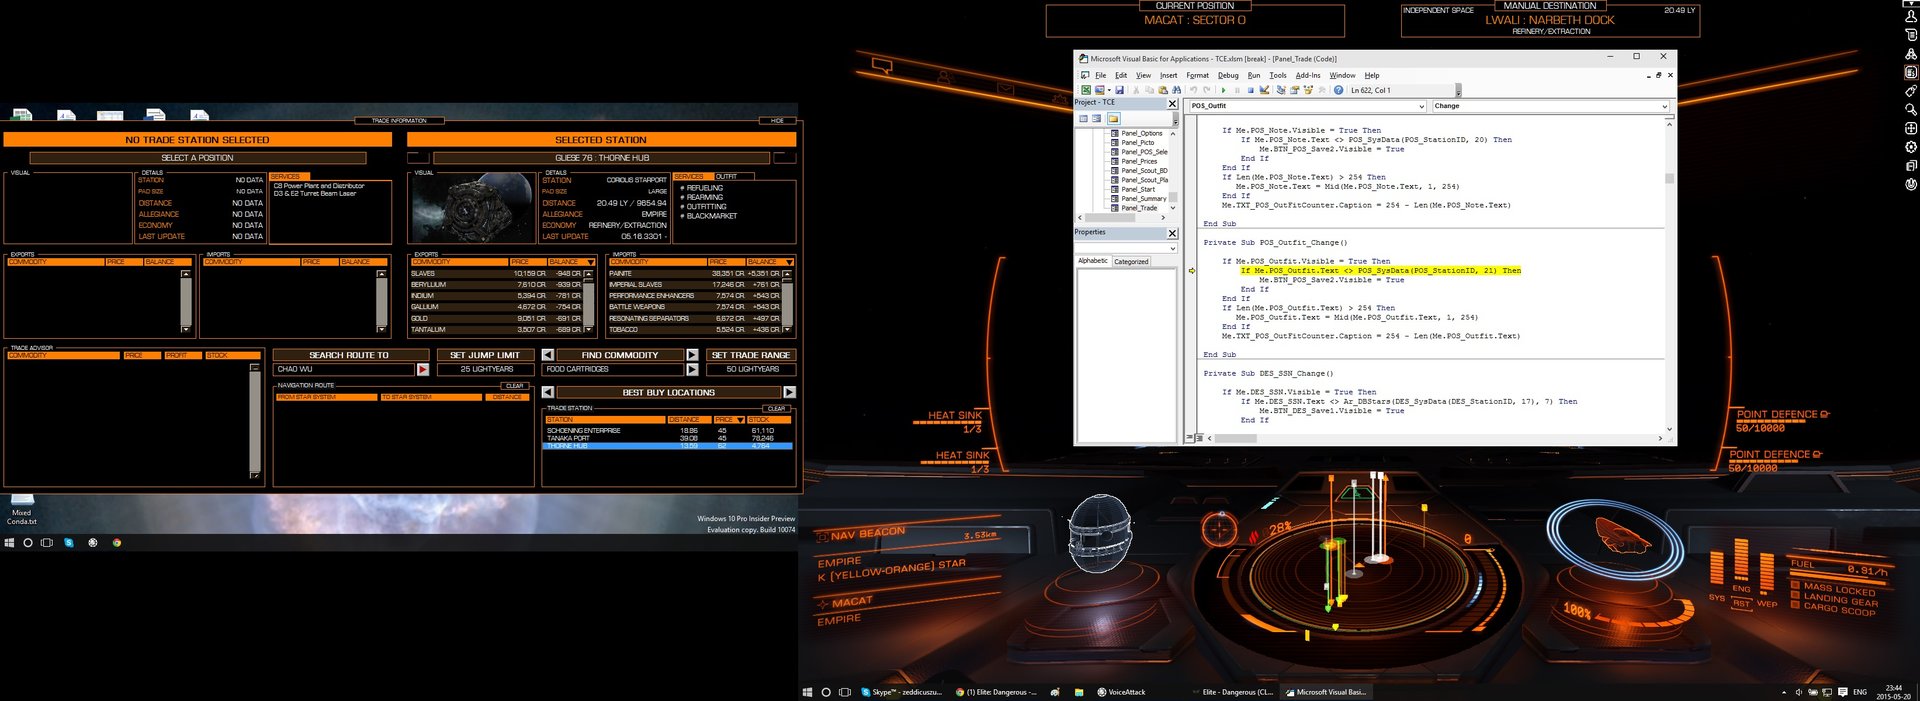The height and width of the screenshot is (701, 1920).
Task: Click the Reset stop icon in VBA toolbar
Action: point(1250,90)
